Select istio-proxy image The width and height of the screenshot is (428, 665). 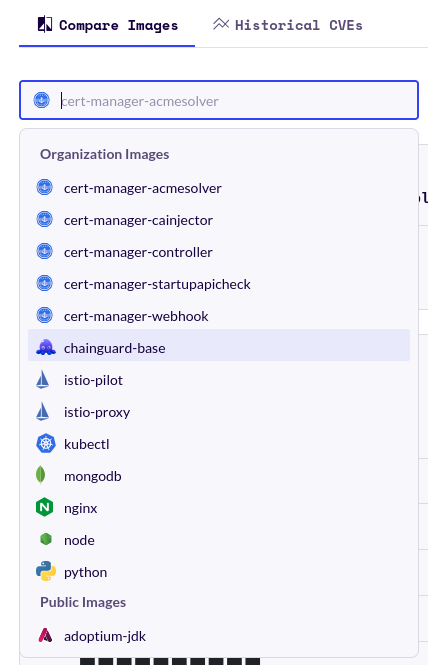click(219, 412)
